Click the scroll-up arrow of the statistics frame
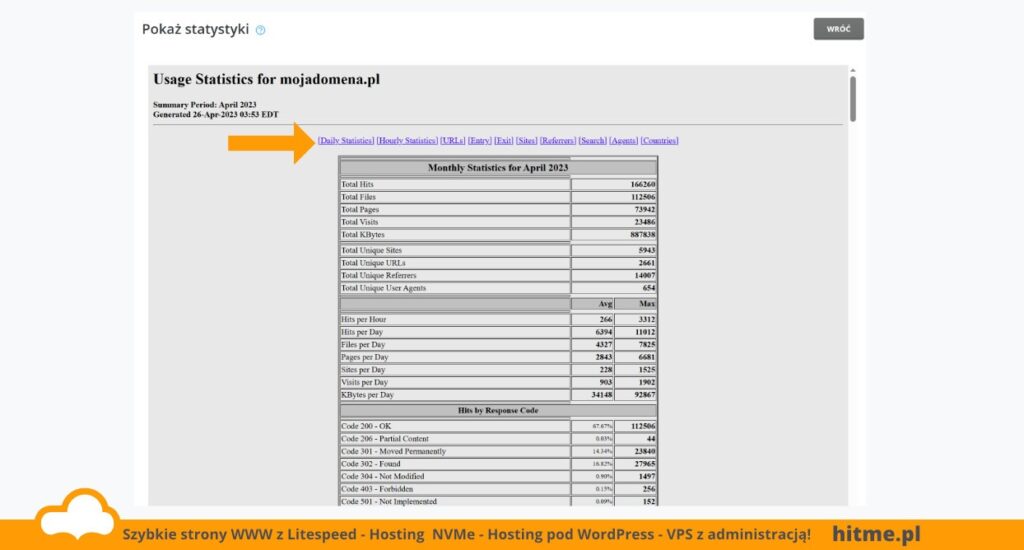The image size is (1024, 550). click(853, 70)
